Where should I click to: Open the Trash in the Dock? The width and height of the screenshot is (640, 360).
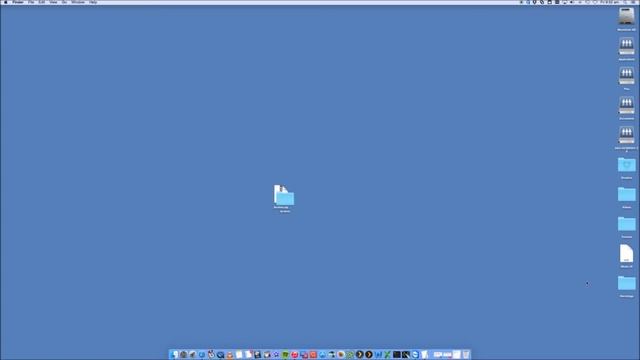click(466, 354)
